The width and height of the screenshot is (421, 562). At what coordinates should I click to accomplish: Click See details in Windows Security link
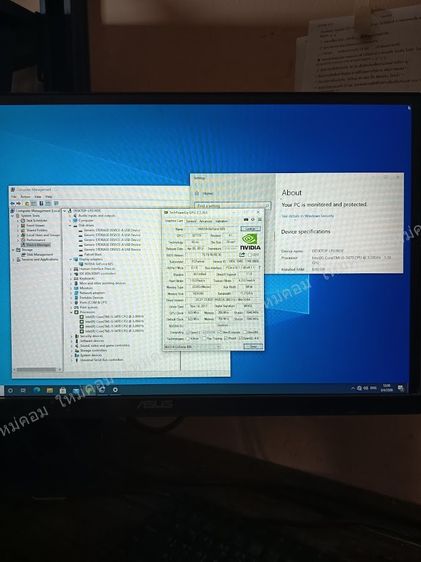coord(307,216)
